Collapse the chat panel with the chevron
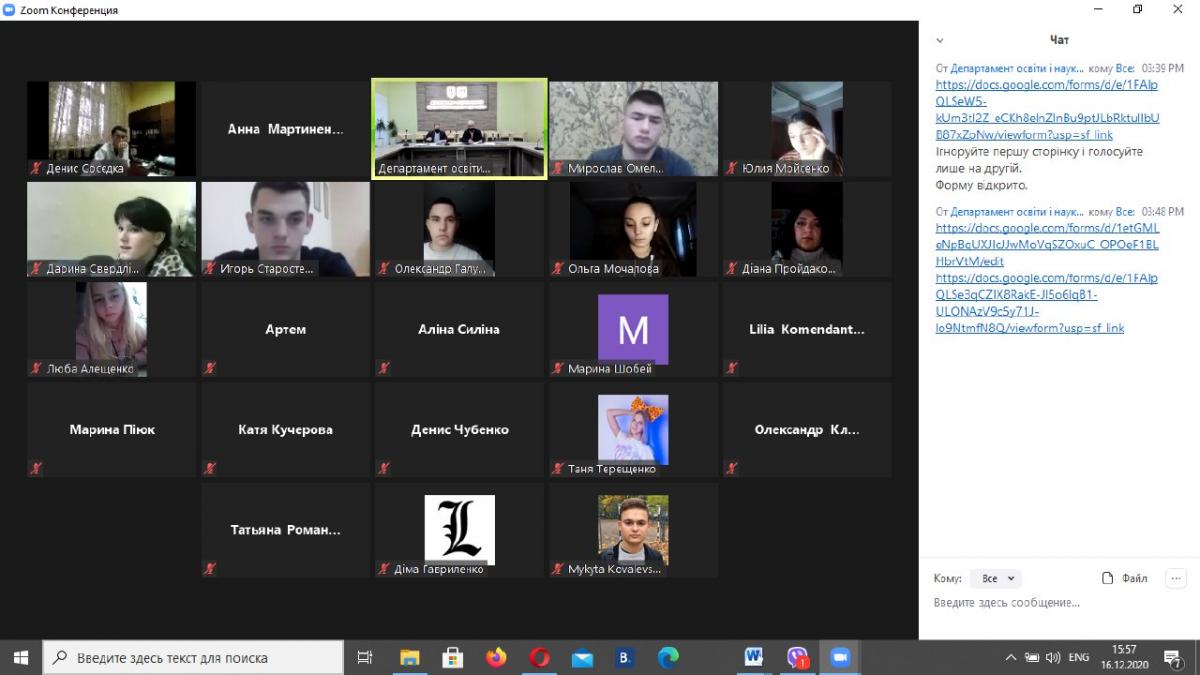1200x675 pixels. pyautogui.click(x=940, y=41)
